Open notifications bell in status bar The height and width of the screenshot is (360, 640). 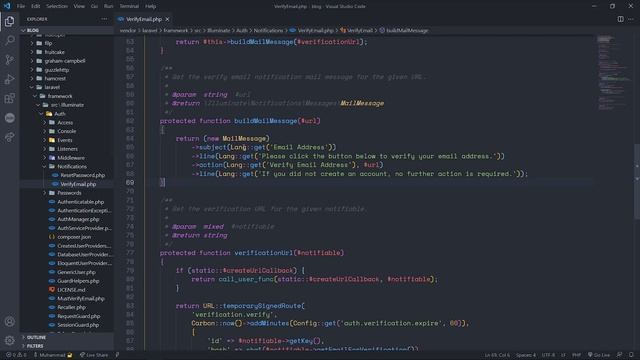click(631, 355)
